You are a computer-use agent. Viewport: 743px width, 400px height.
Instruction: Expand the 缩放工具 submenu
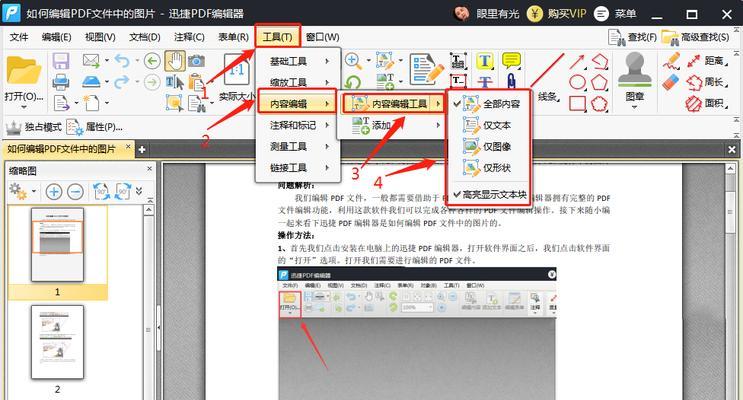[x=298, y=82]
